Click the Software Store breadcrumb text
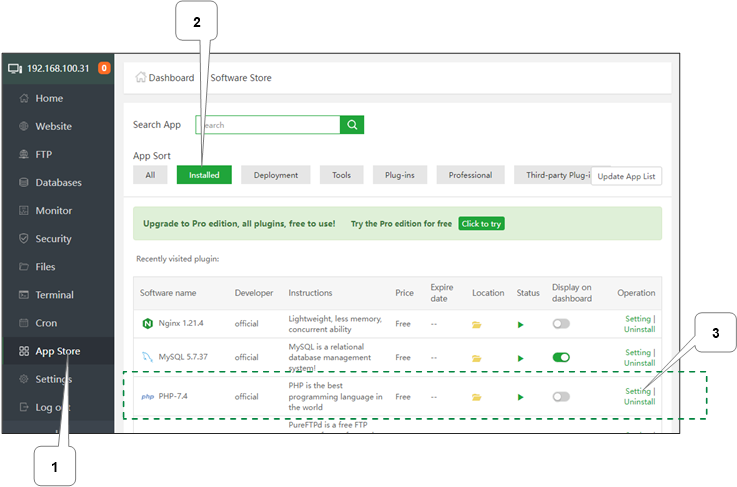The height and width of the screenshot is (487, 737). 241,78
